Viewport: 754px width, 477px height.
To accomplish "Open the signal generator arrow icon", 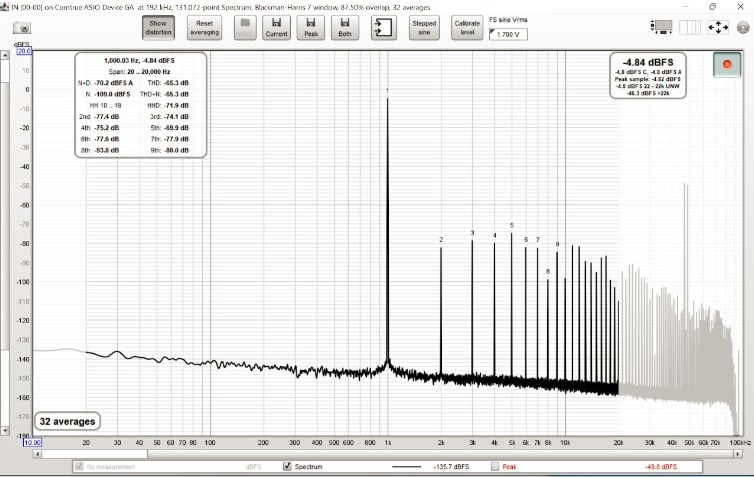I will [383, 28].
